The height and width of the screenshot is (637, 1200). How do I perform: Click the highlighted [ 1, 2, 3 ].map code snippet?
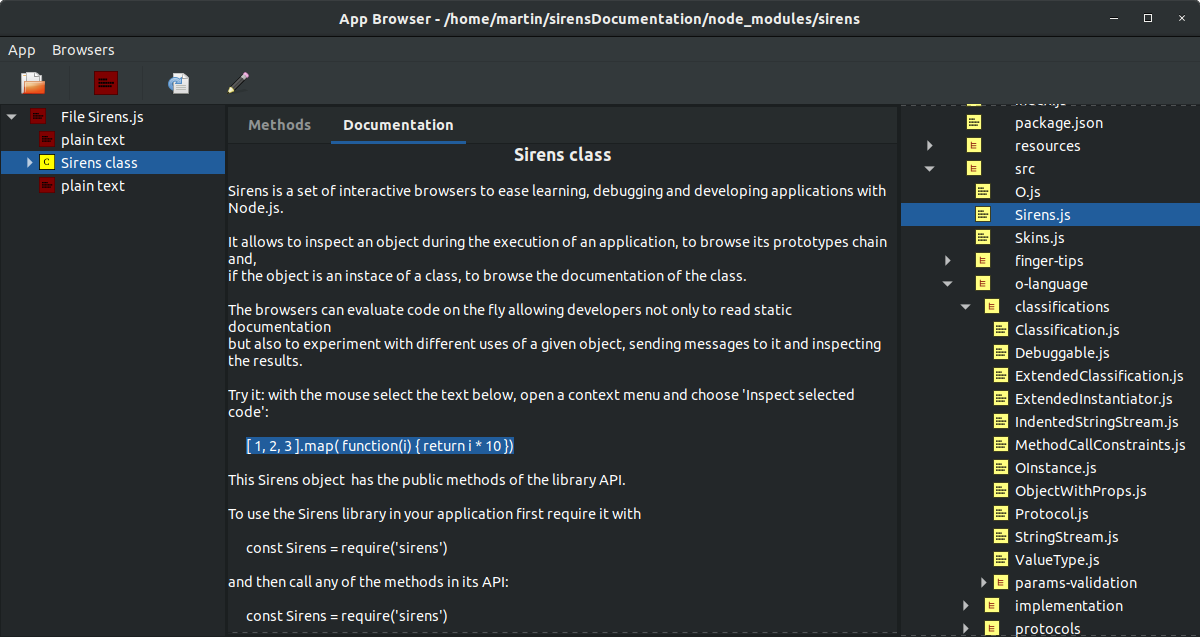(380, 445)
